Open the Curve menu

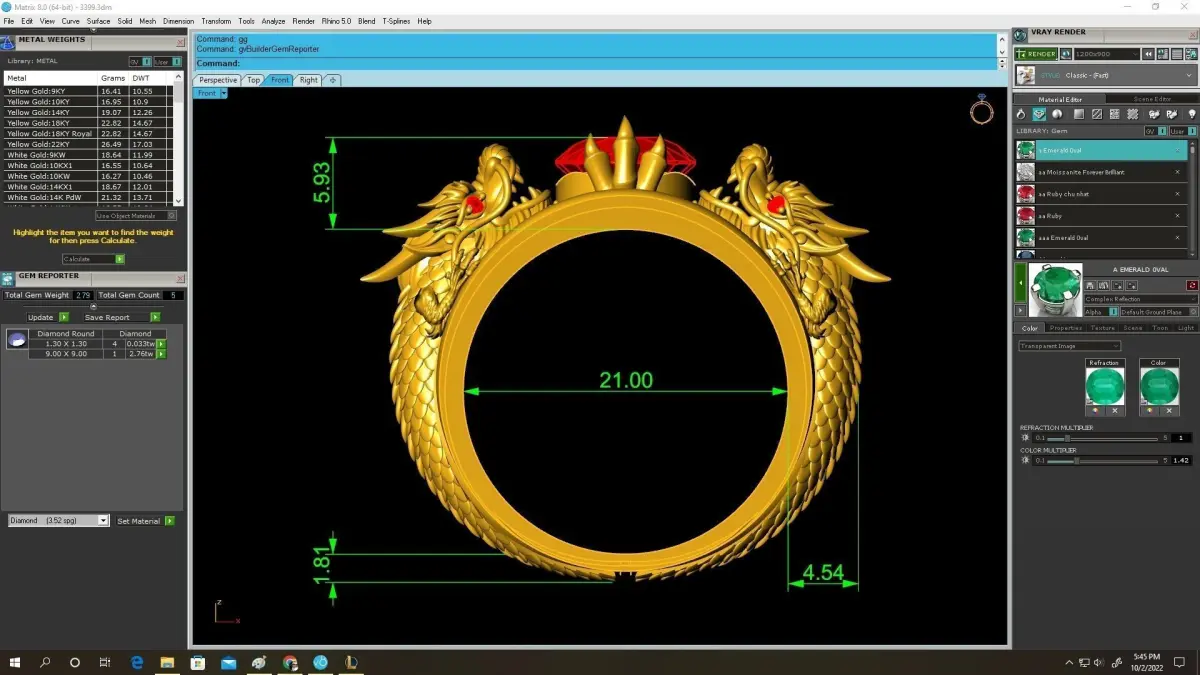[x=70, y=21]
